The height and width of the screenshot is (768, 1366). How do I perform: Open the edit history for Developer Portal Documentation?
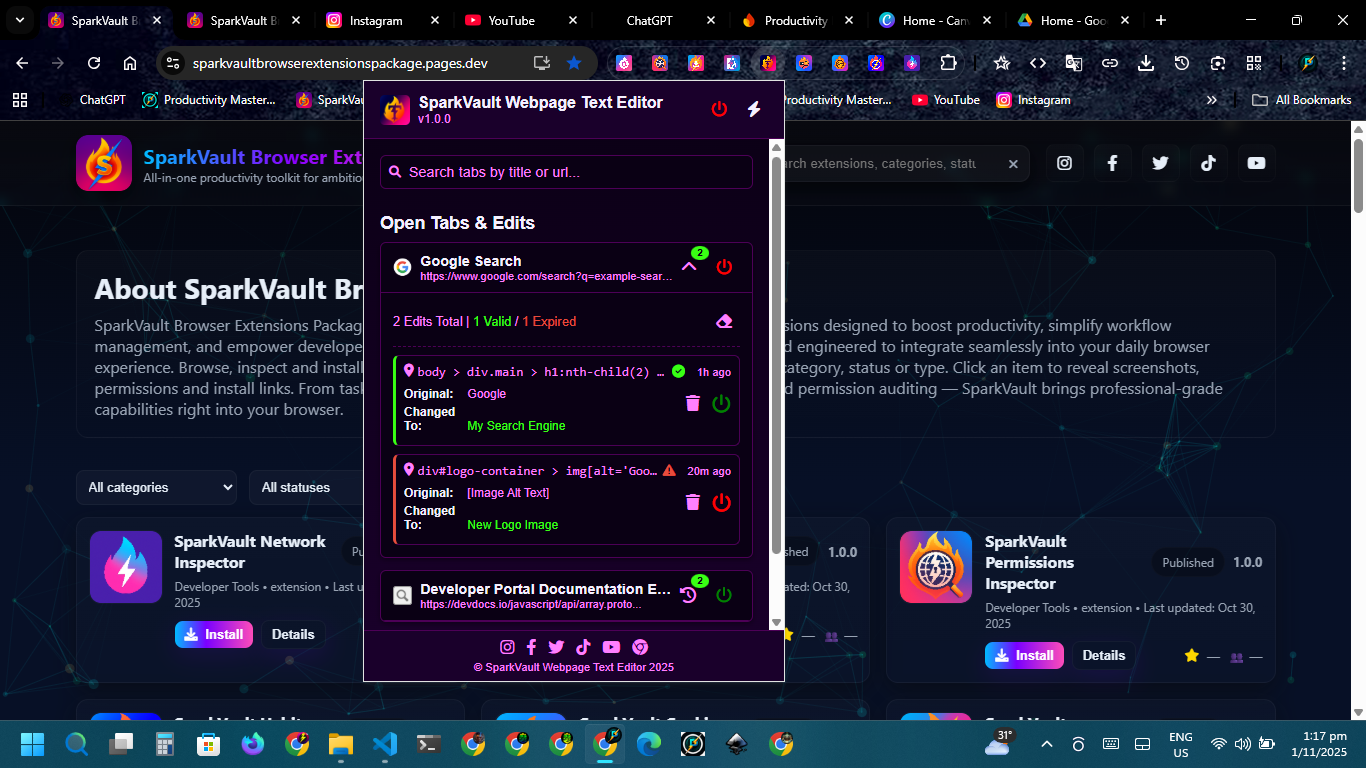point(688,595)
